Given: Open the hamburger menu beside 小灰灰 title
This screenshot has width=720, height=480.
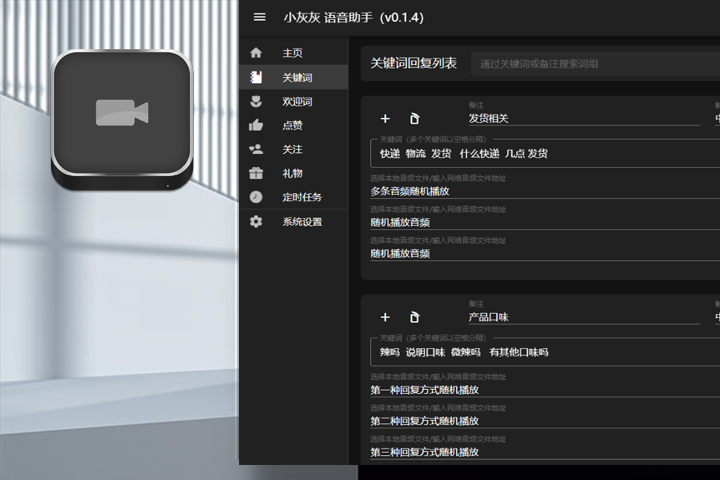Looking at the screenshot, I should (260, 17).
